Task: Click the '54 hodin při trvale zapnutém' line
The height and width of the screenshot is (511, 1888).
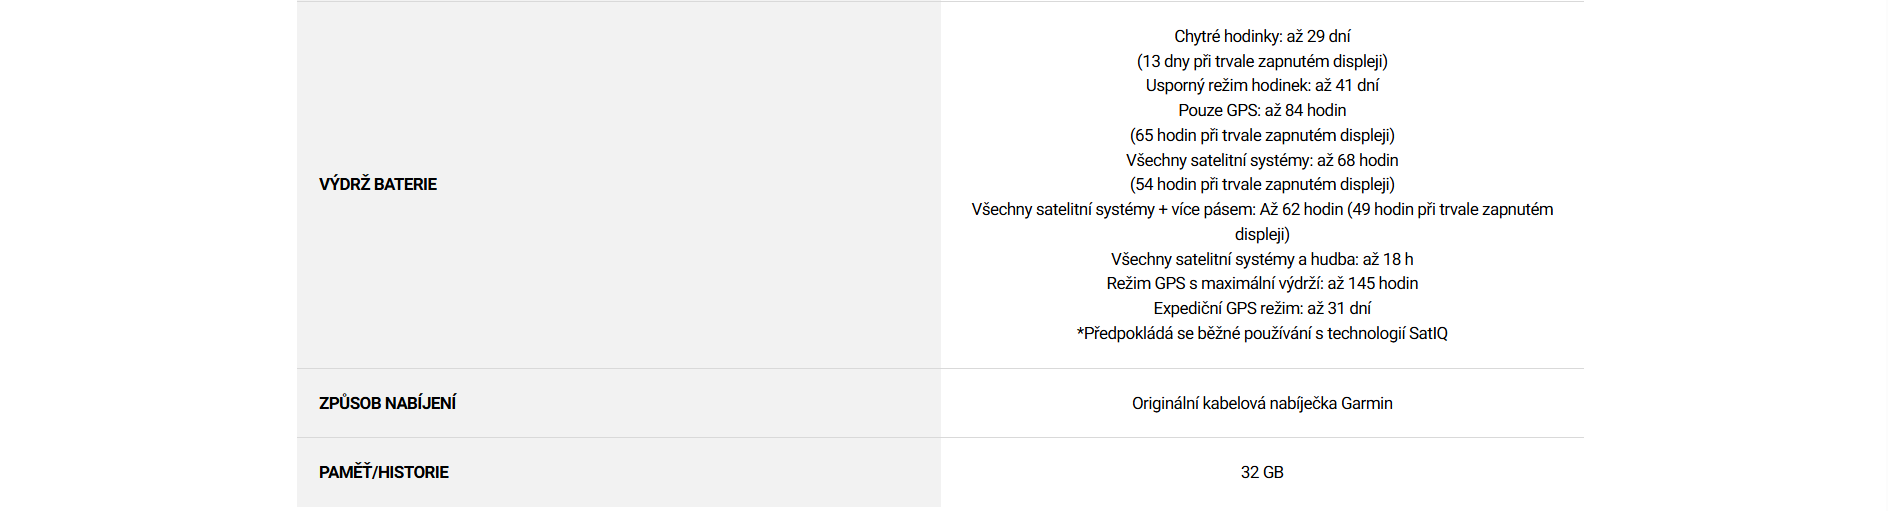Action: point(1262,184)
